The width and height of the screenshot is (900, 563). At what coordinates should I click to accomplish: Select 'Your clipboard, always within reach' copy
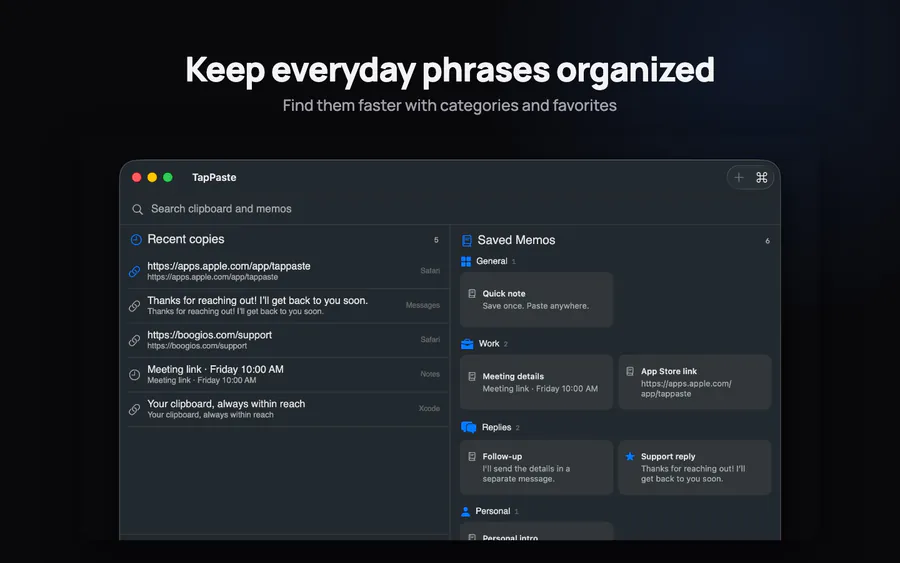[288, 409]
